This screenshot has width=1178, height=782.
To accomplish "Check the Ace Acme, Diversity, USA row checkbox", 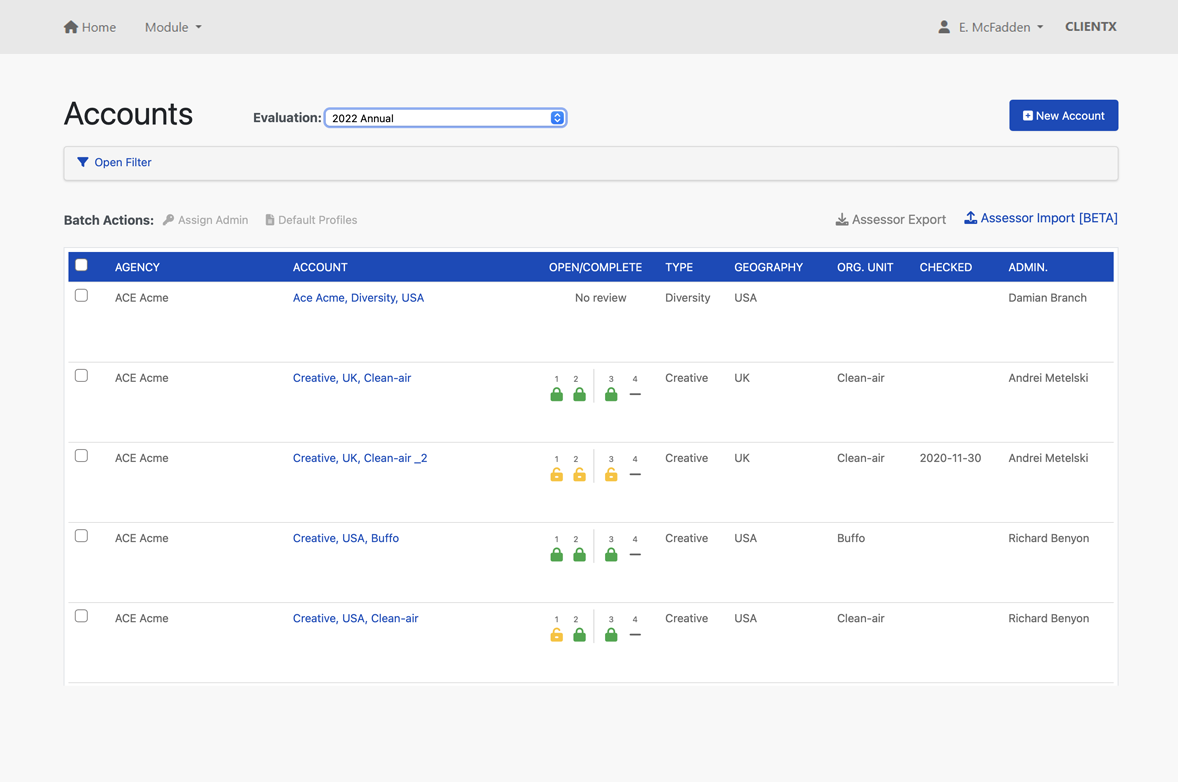I will (x=81, y=296).
